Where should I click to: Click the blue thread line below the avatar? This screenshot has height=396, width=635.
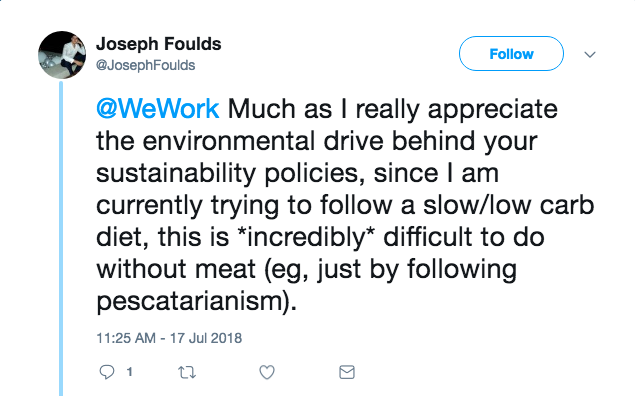pos(61,238)
